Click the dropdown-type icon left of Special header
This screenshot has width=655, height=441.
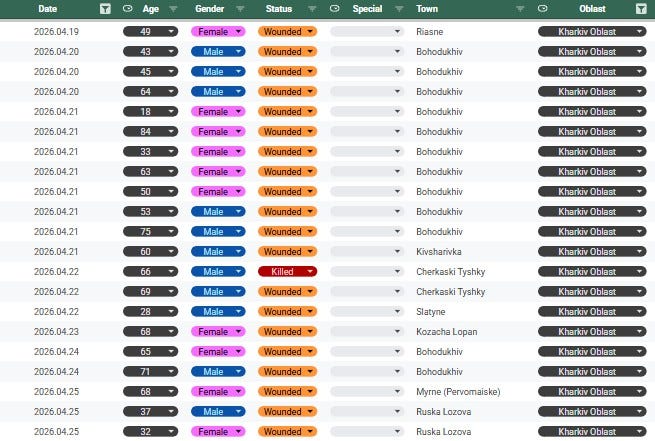click(335, 8)
